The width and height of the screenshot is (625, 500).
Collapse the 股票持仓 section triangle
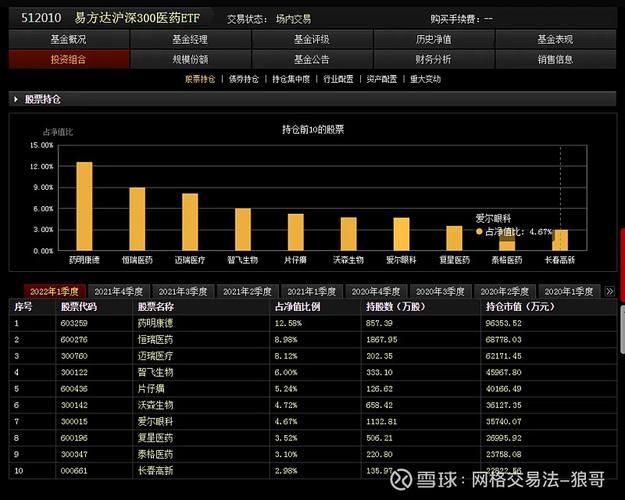pos(16,99)
